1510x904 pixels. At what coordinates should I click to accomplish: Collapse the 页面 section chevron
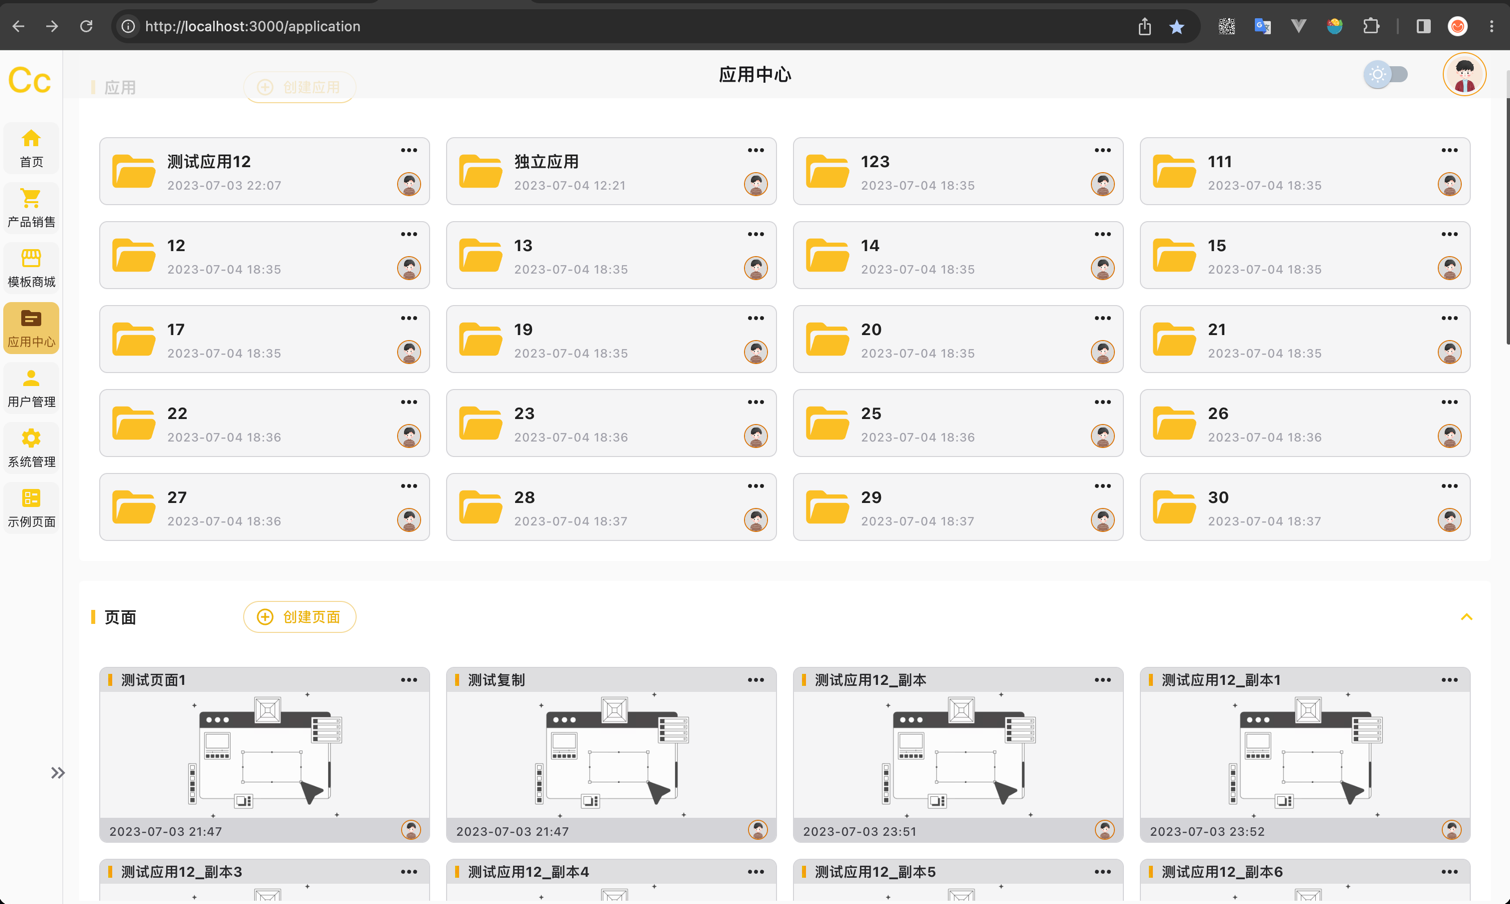[1466, 617]
